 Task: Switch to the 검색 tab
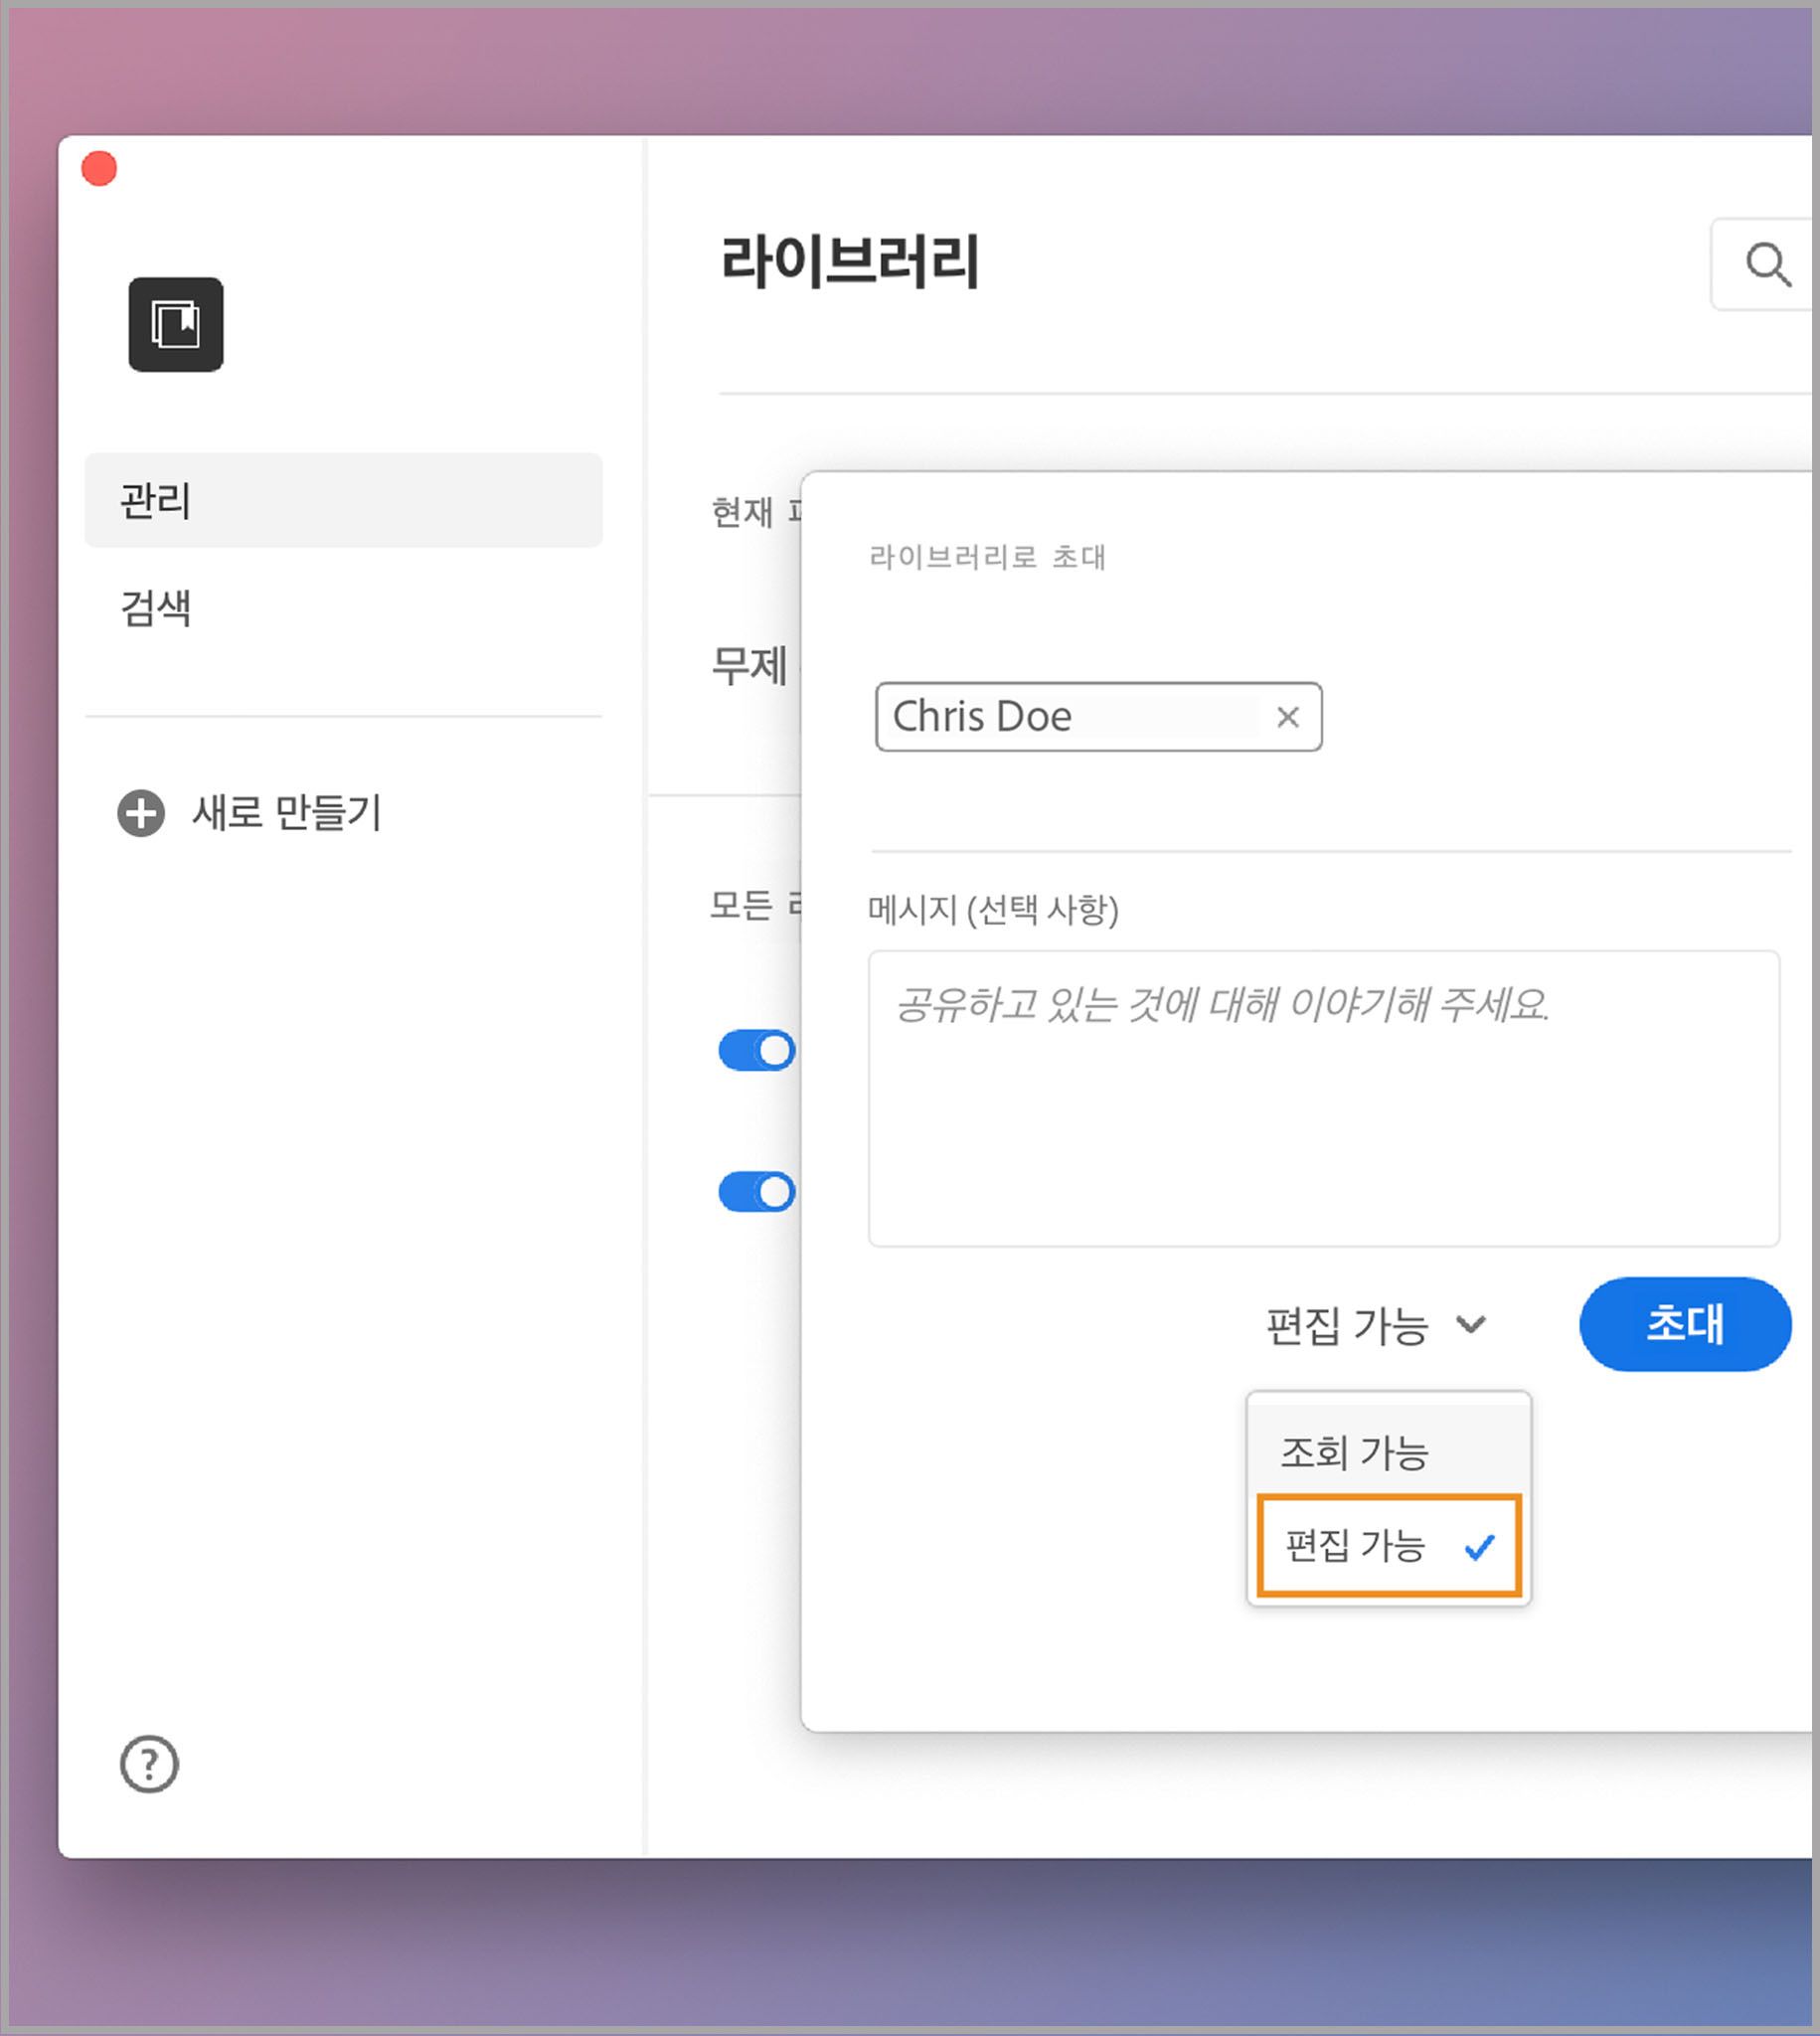155,610
